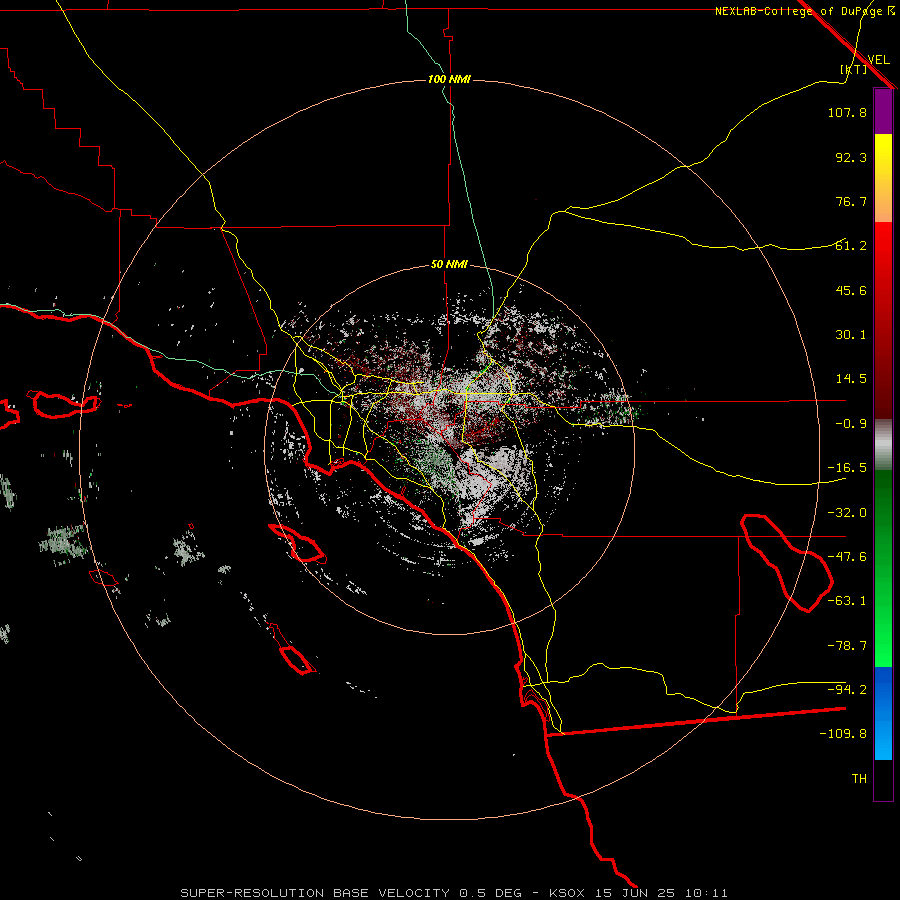Click the 61.2 legend value
Screen dimensions: 900x900
851,246
